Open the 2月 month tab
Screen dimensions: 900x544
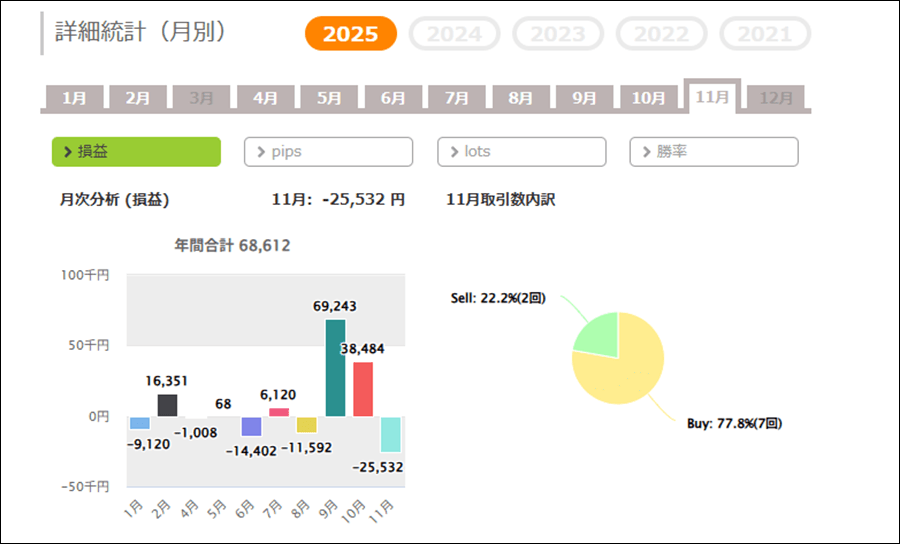click(x=138, y=98)
